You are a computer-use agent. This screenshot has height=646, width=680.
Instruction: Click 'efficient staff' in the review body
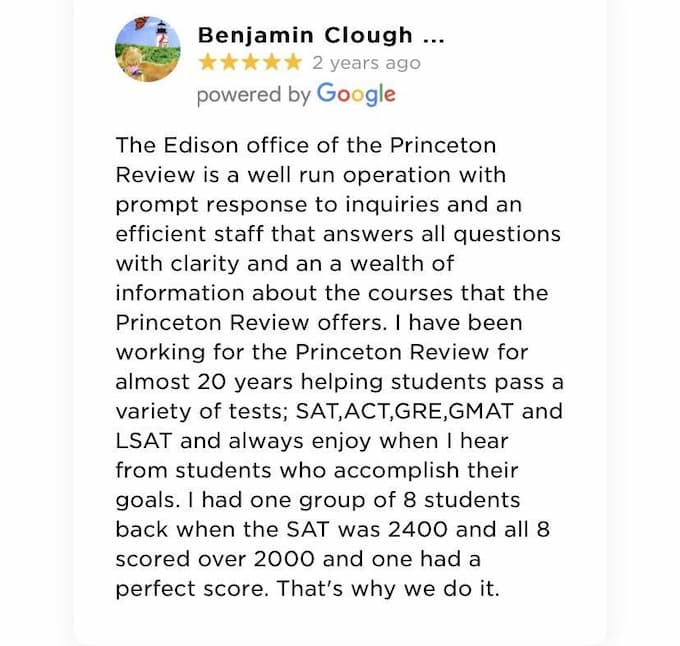[x=190, y=234]
